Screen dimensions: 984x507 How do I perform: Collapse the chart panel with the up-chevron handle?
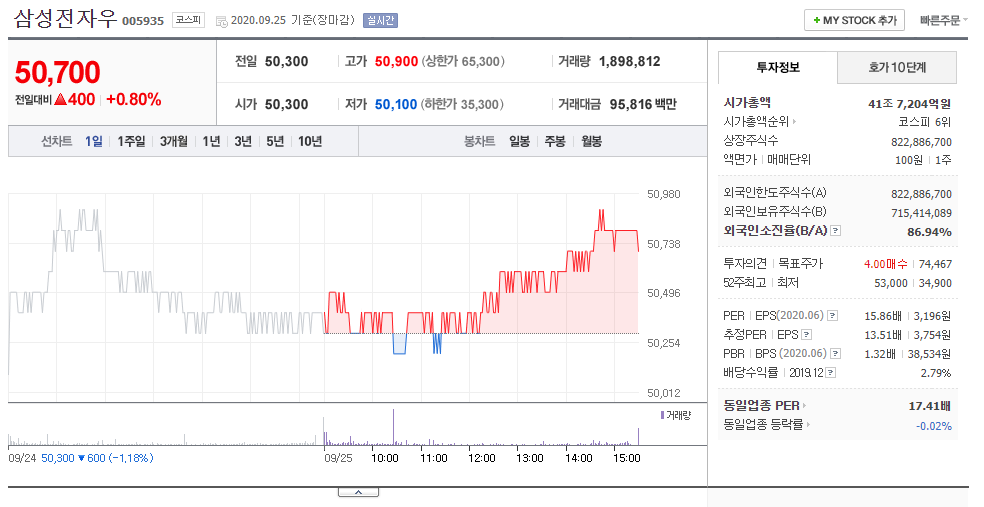click(x=358, y=493)
